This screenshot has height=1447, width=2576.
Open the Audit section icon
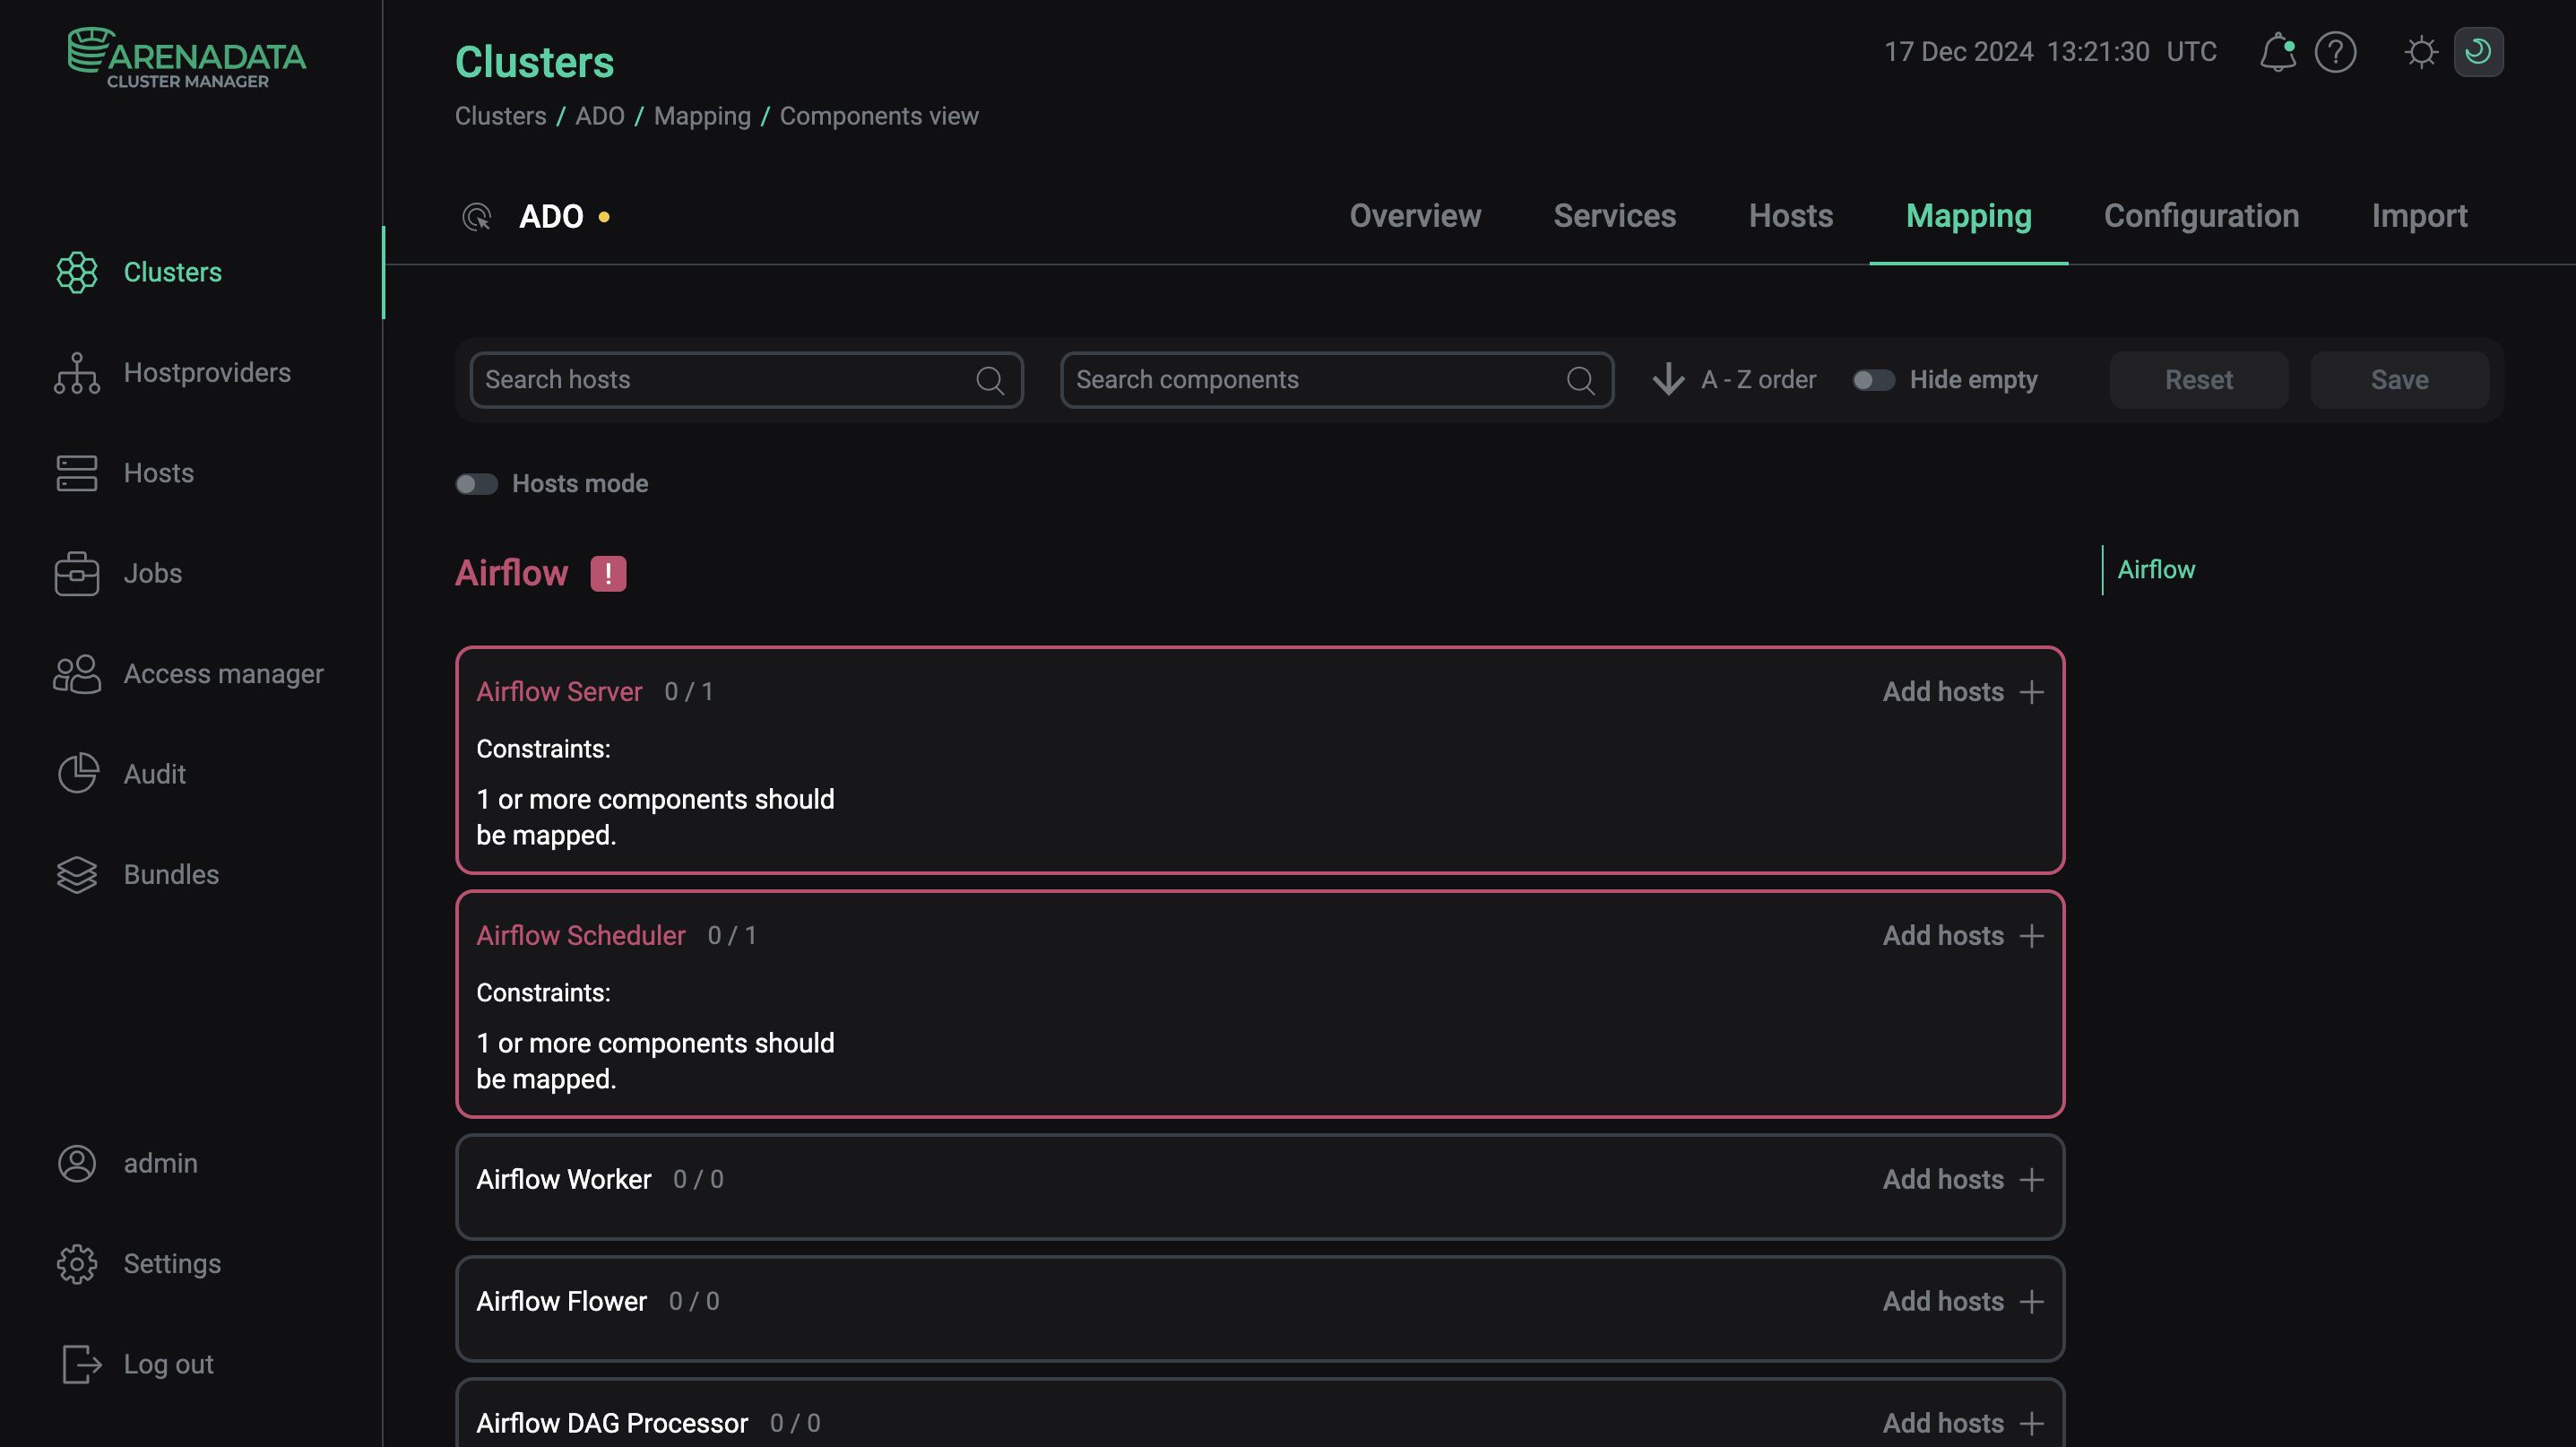[77, 773]
